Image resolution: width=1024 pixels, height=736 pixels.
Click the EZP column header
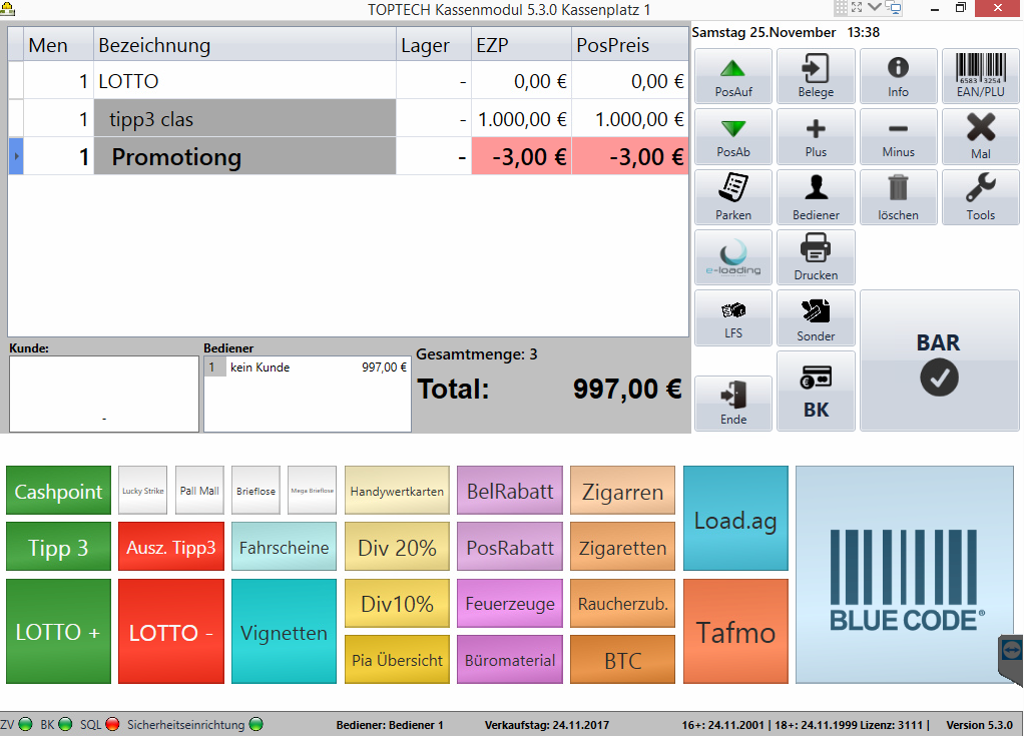(521, 45)
